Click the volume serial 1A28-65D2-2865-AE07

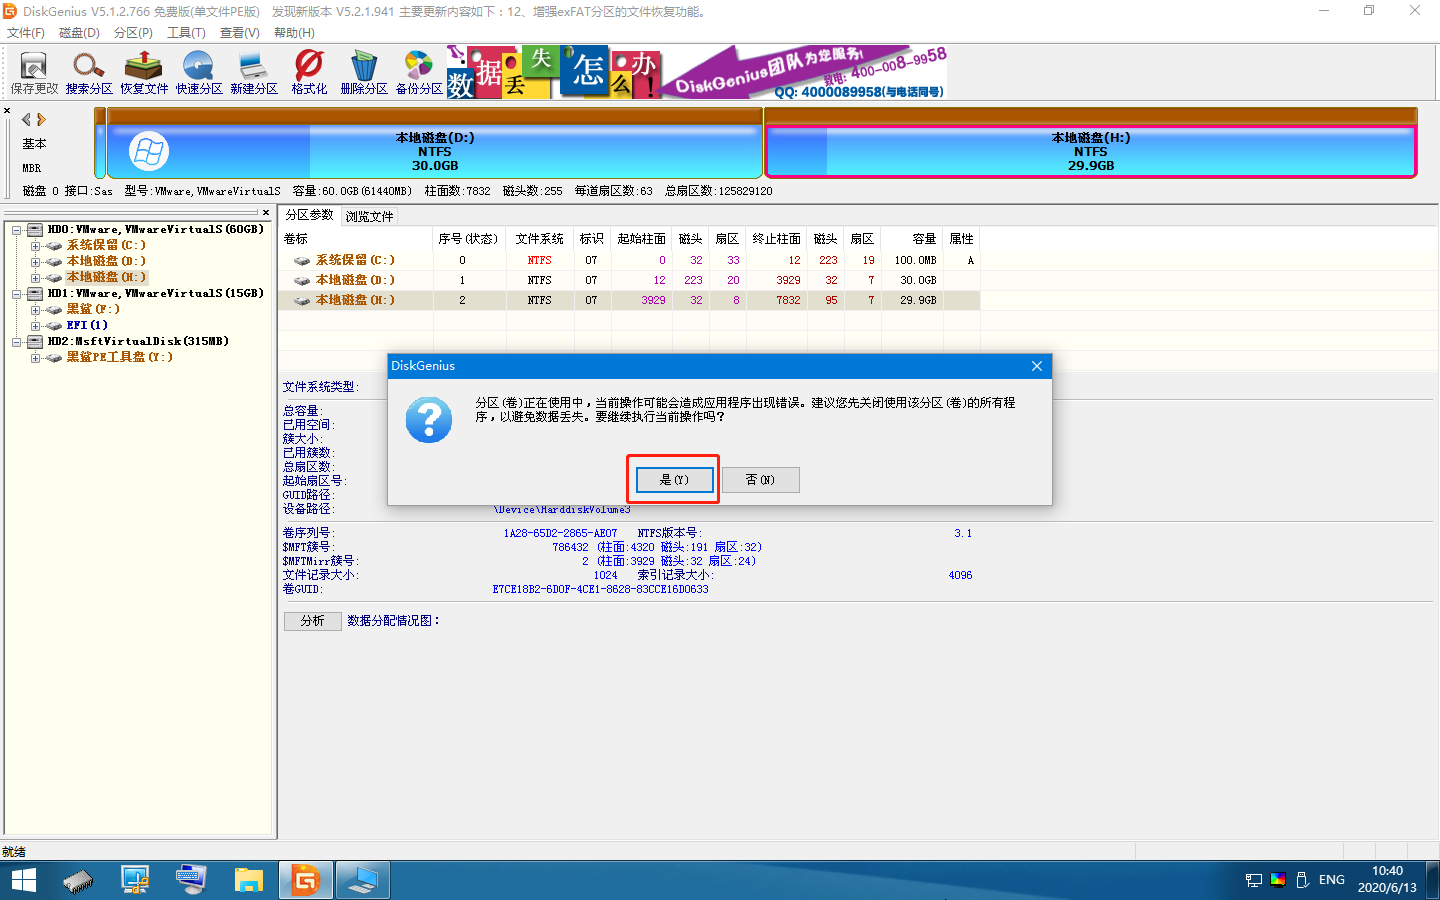560,533
